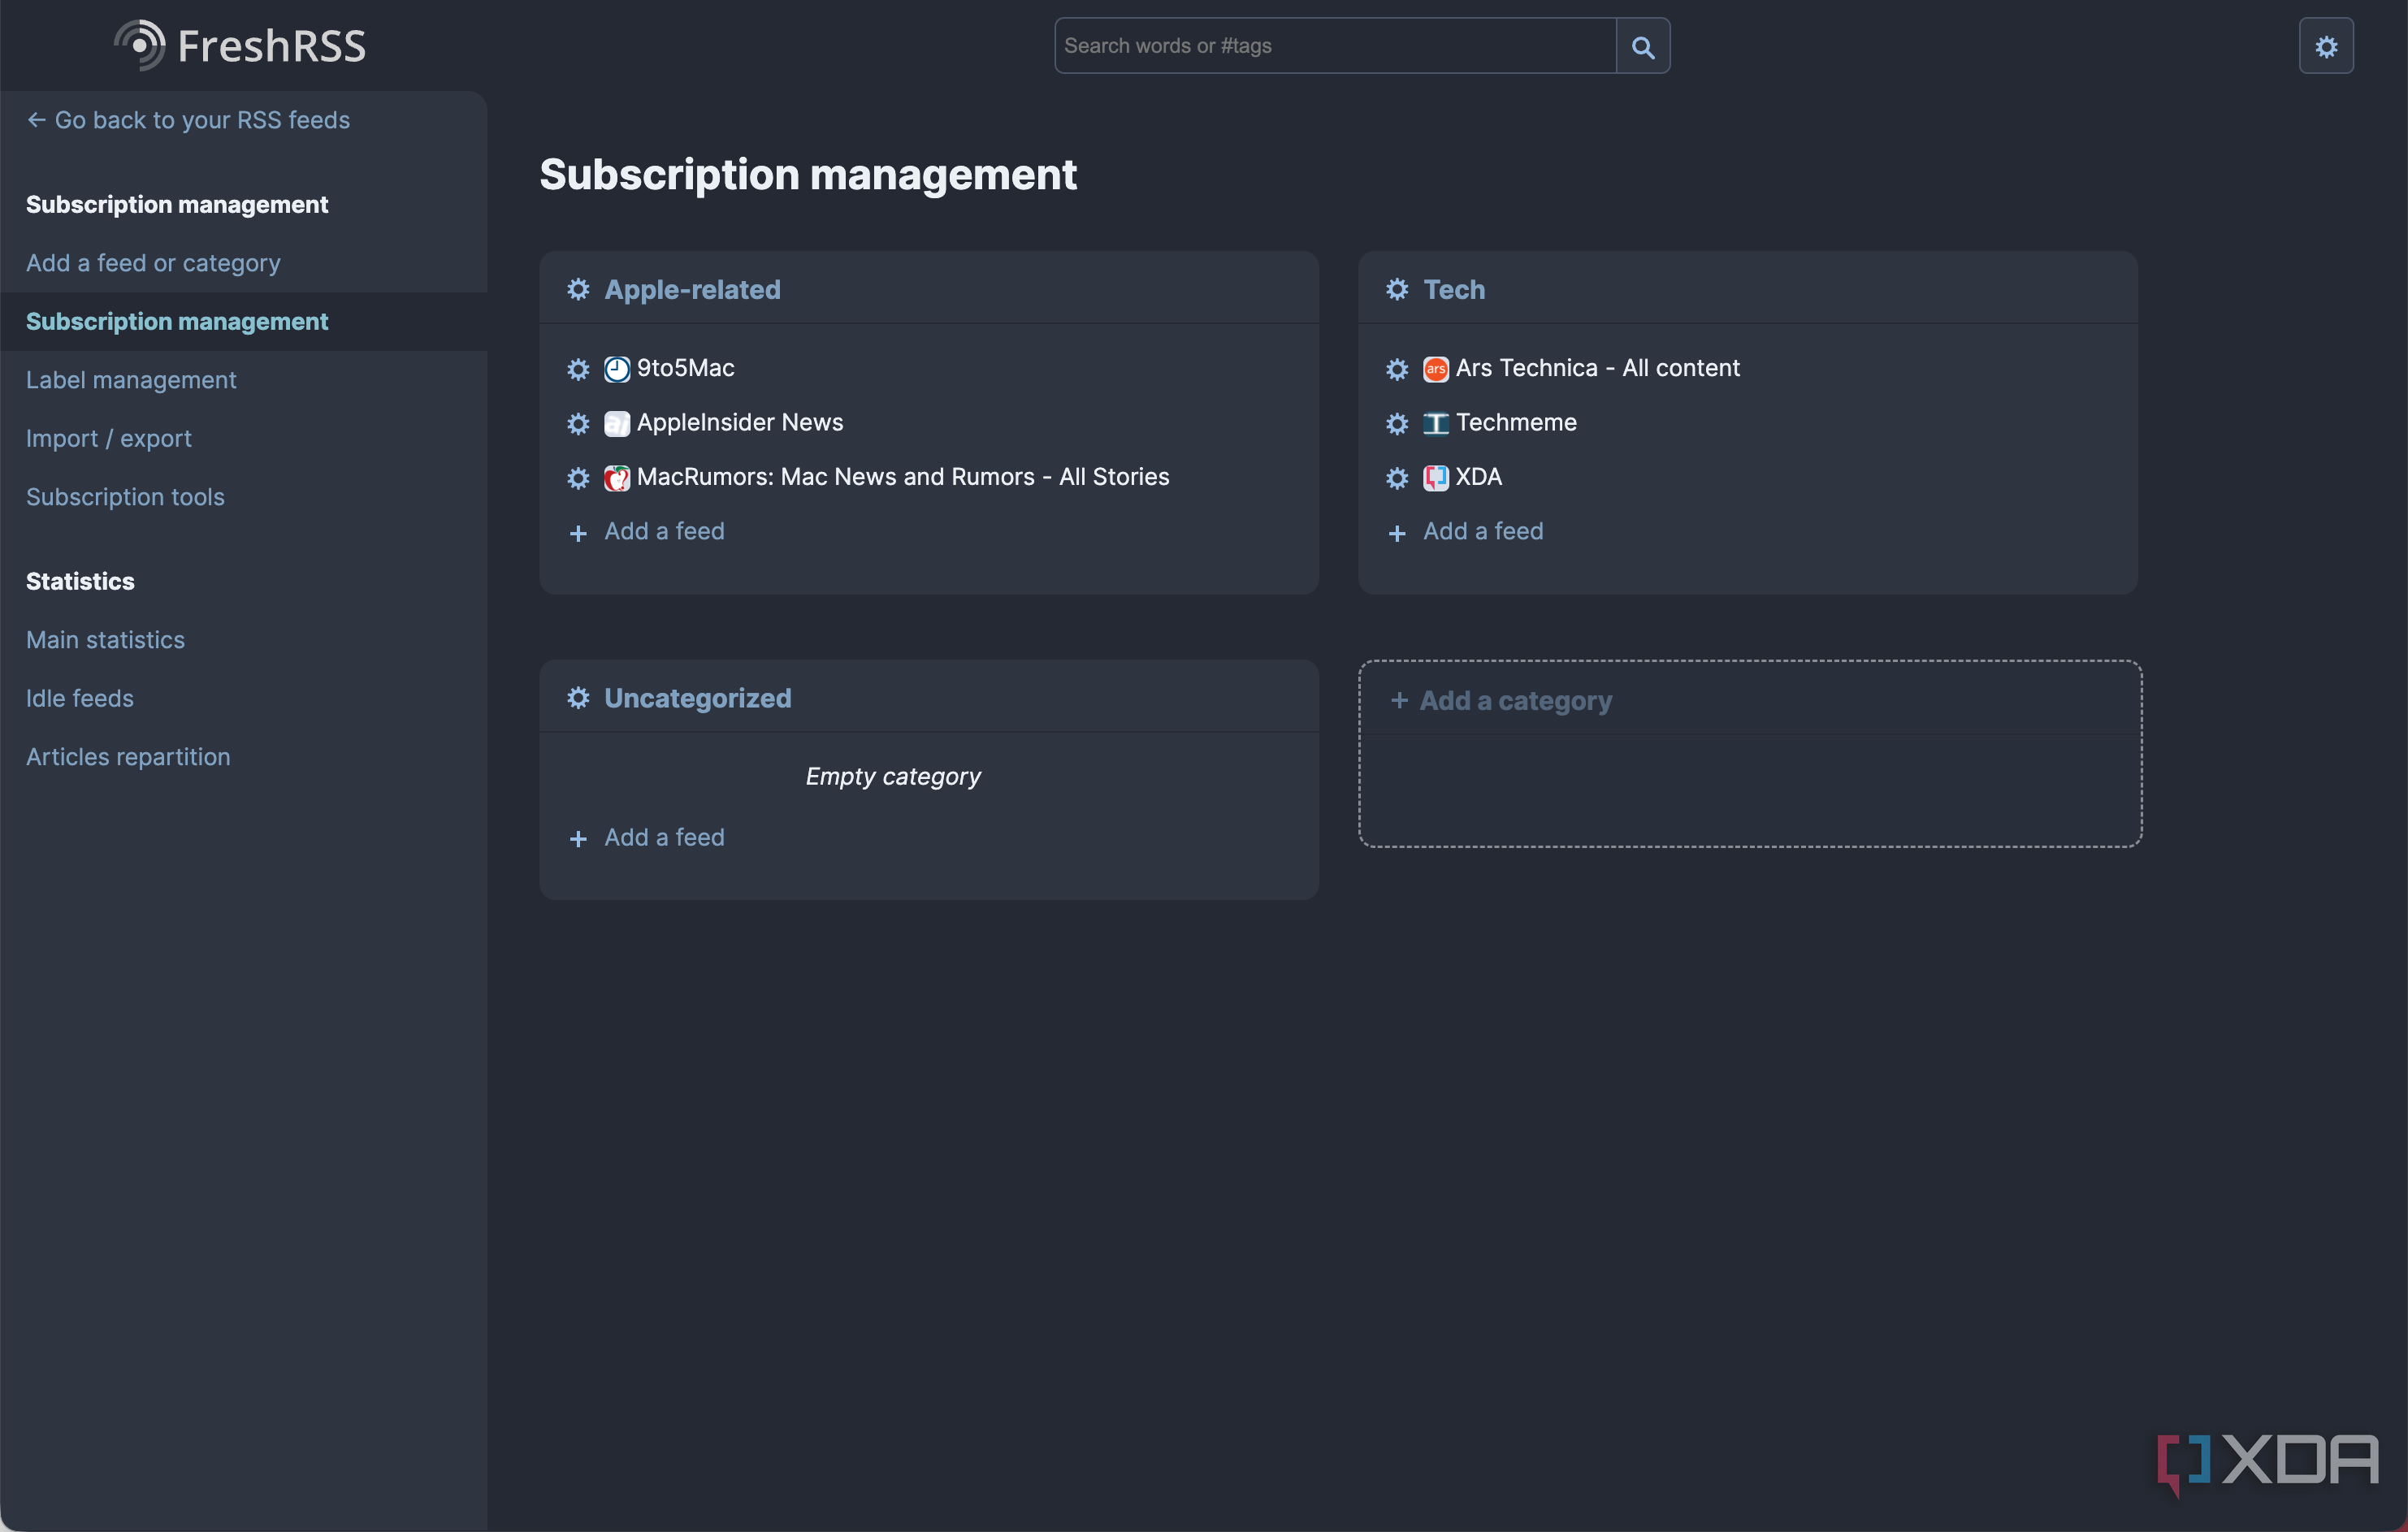Open Subscription tools
Screen dimensions: 2408x1532
pos(125,497)
